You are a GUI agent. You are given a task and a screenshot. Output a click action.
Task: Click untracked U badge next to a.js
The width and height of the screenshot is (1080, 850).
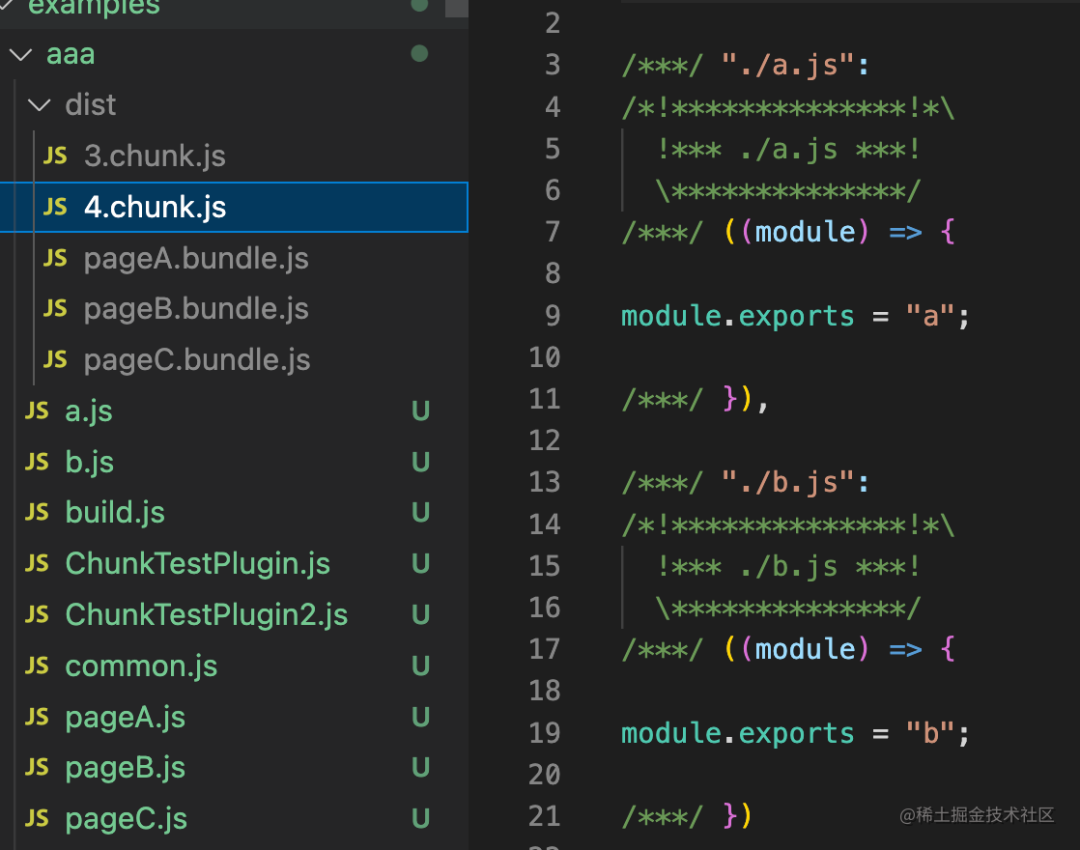tap(421, 411)
